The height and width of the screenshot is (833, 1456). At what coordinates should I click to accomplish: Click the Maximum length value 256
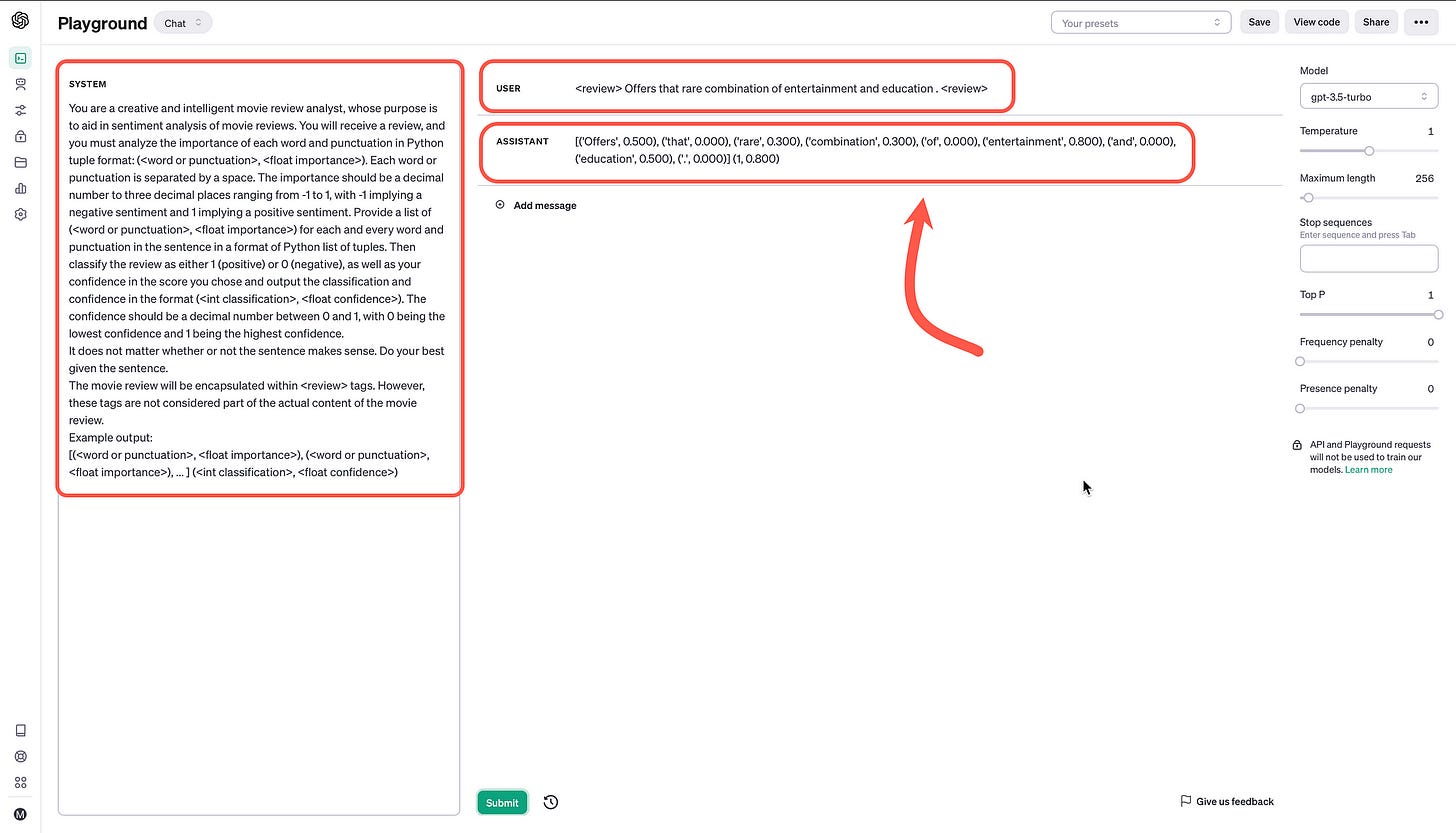click(x=1425, y=178)
